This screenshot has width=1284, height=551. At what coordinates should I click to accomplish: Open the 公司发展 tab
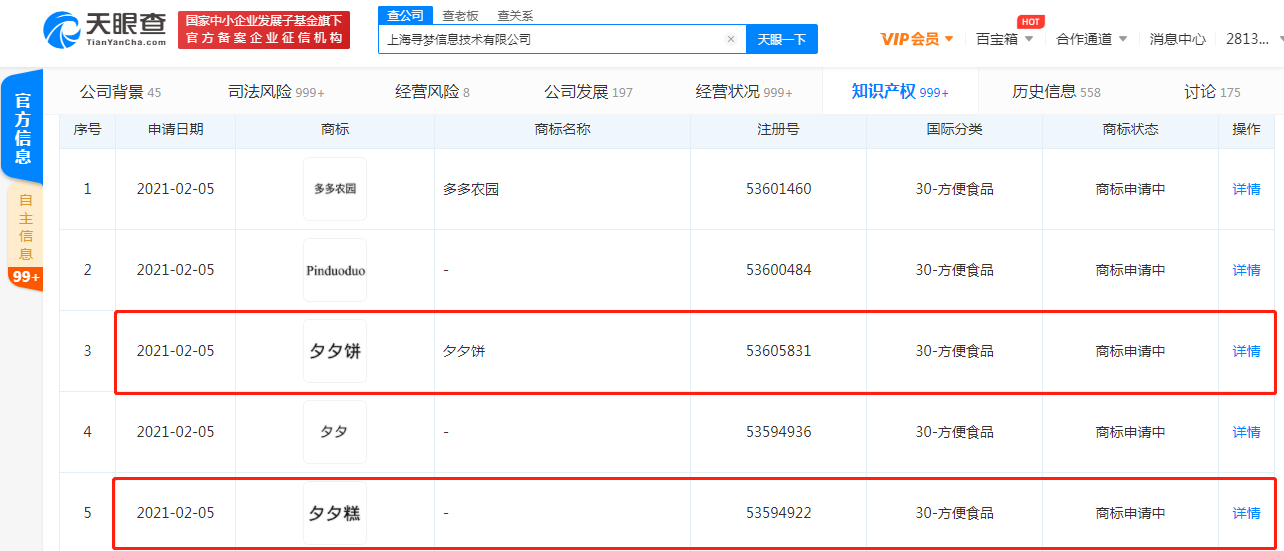(x=588, y=92)
